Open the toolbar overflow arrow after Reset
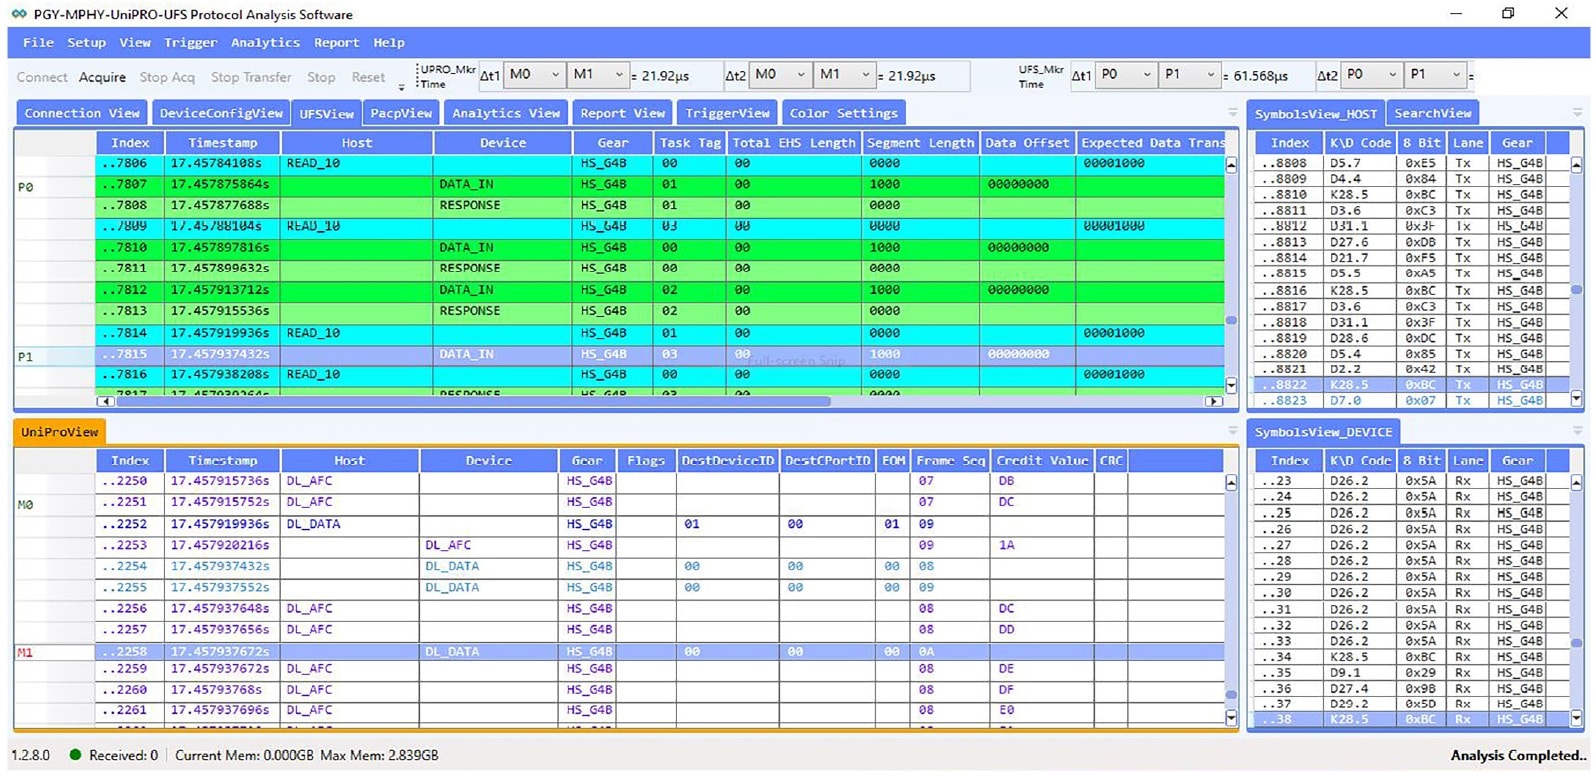Viewport: 1596px width, 772px height. point(402,86)
